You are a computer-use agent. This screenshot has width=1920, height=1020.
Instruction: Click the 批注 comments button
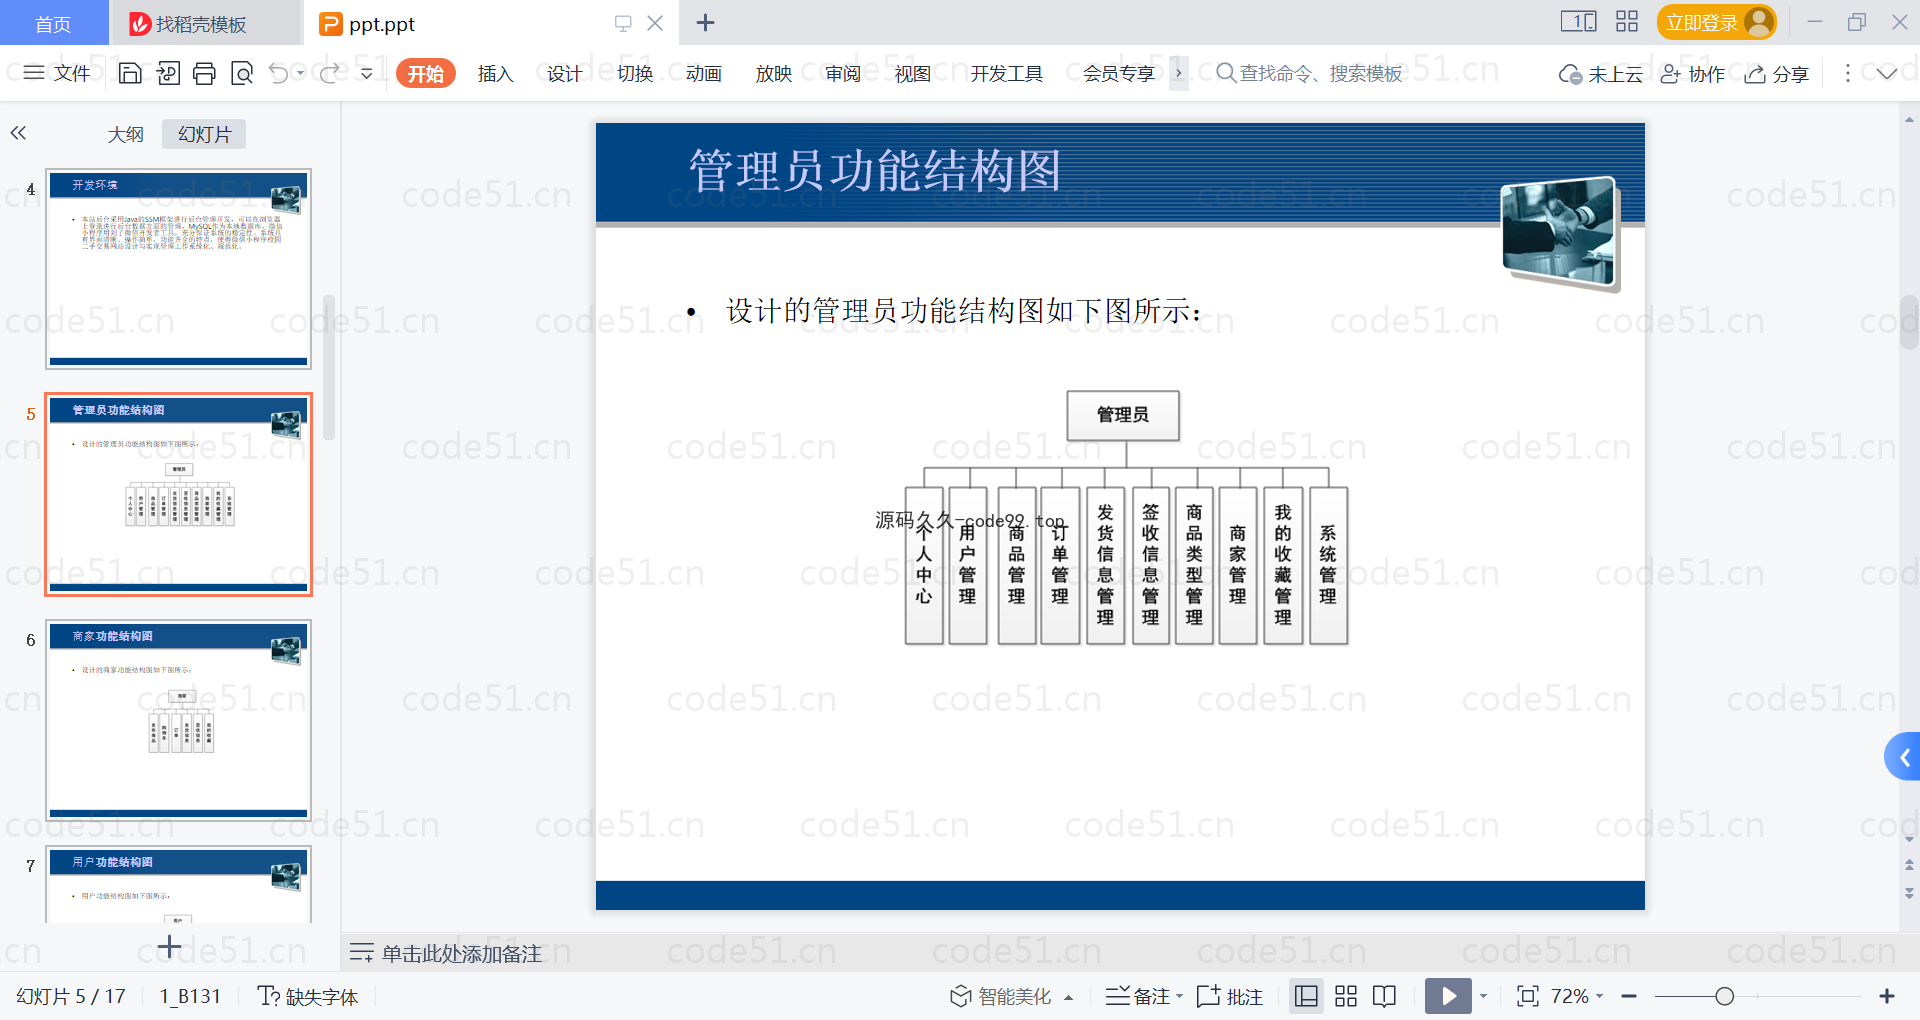(x=1230, y=996)
